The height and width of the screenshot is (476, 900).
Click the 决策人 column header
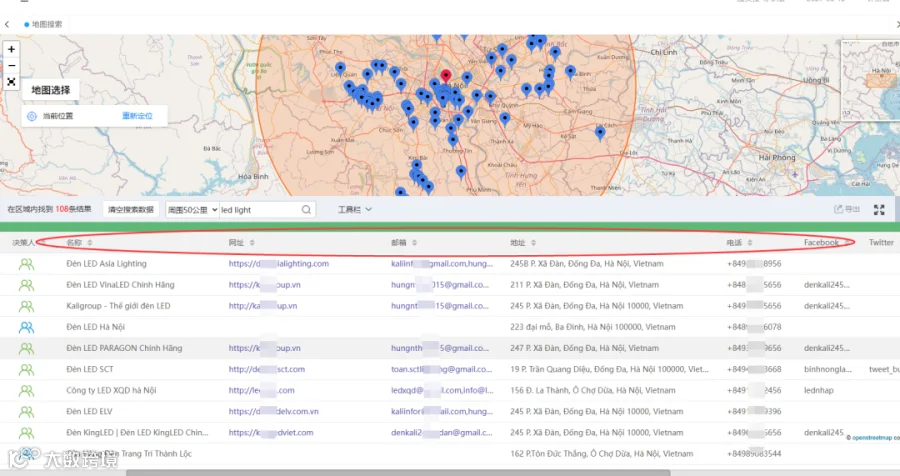[x=24, y=243]
